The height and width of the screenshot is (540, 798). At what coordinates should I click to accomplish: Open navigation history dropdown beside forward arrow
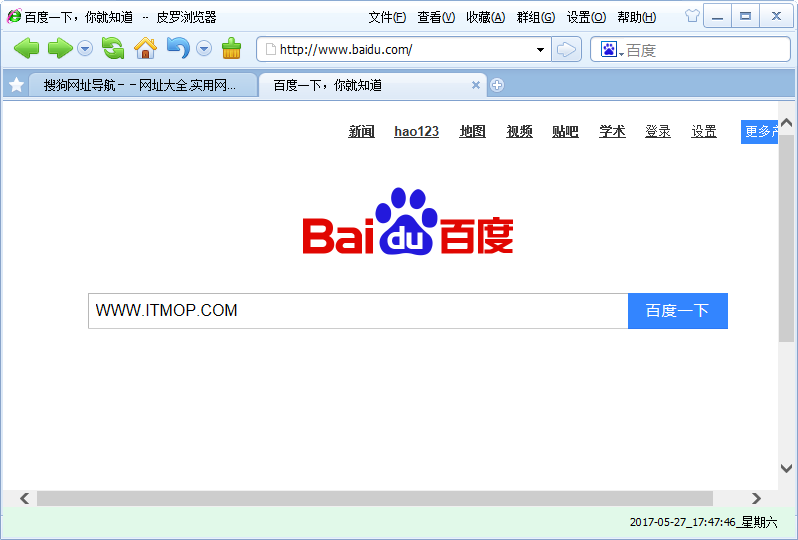pyautogui.click(x=85, y=49)
